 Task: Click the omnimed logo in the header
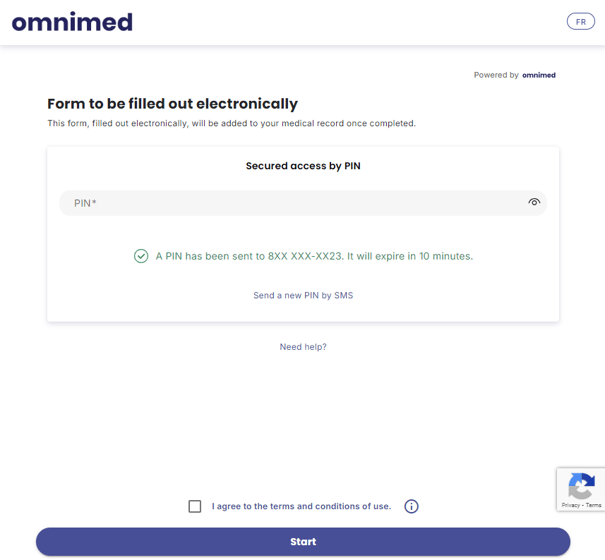click(x=72, y=22)
